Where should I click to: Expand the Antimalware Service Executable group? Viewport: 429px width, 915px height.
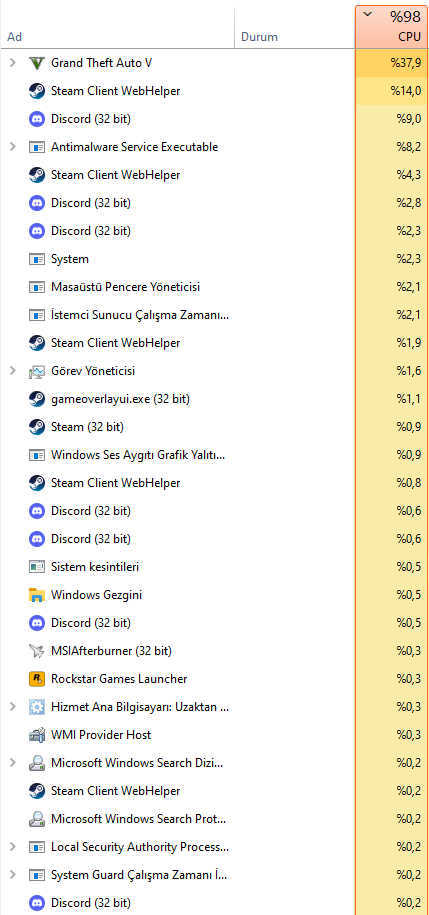coord(13,147)
